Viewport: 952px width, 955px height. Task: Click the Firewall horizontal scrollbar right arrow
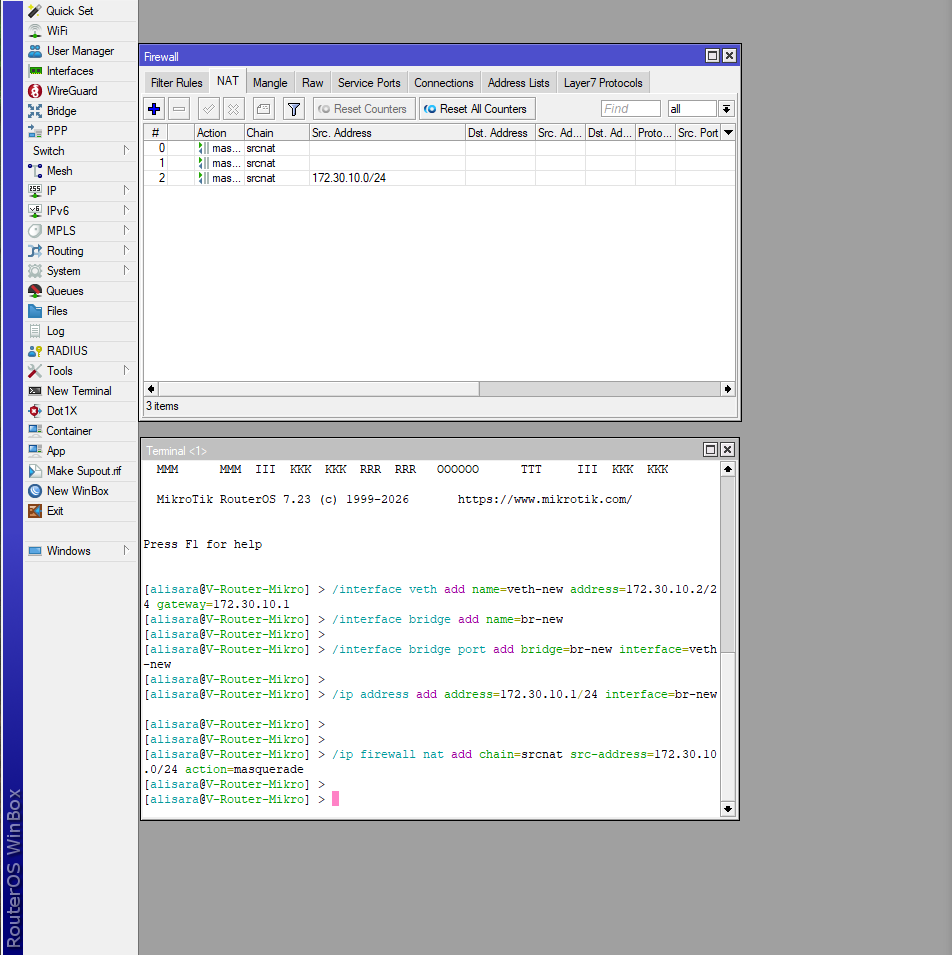(728, 389)
